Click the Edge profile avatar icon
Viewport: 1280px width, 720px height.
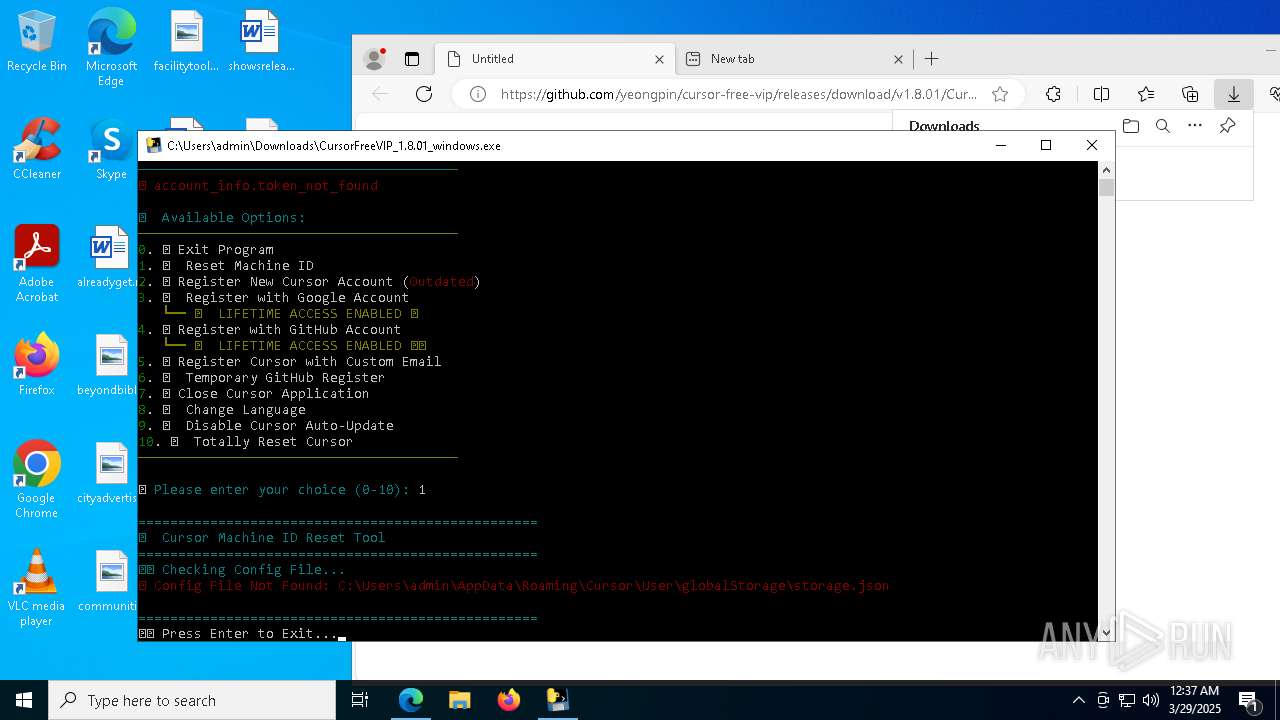(375, 59)
